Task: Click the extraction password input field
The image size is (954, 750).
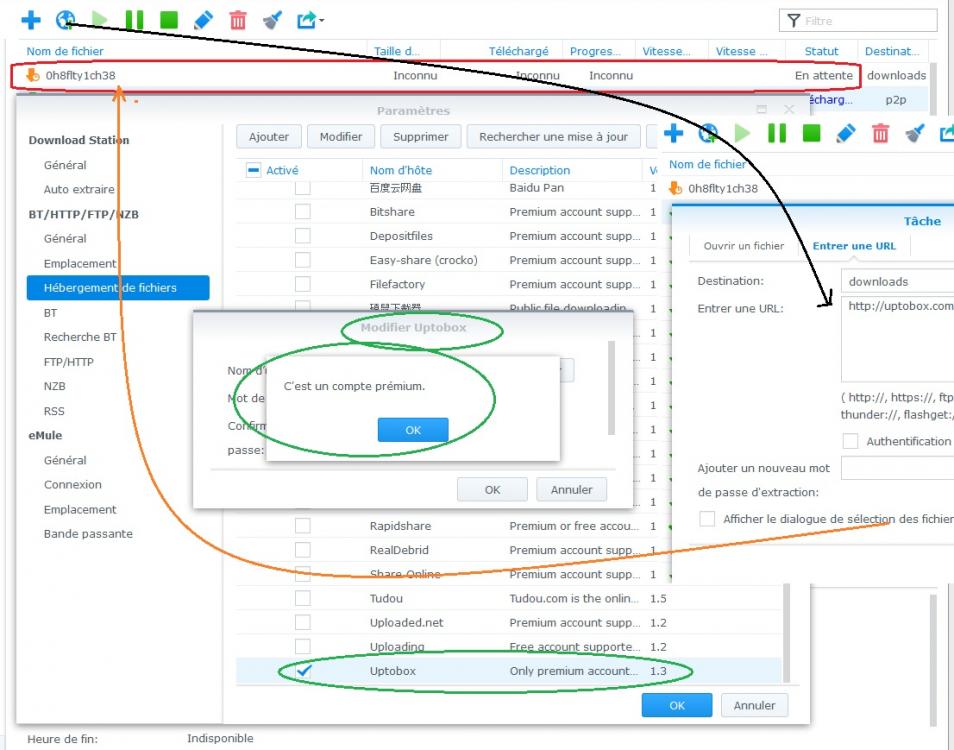Action: tap(897, 468)
